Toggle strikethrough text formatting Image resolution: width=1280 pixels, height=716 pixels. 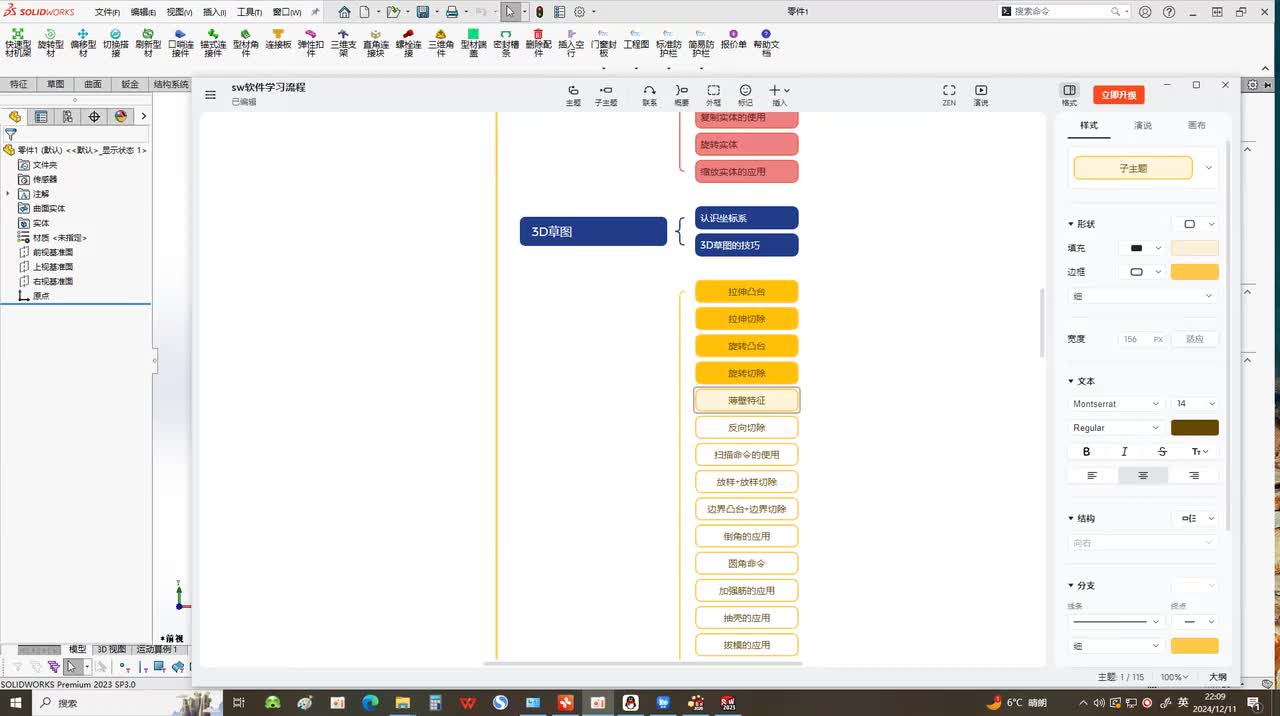click(x=1162, y=452)
